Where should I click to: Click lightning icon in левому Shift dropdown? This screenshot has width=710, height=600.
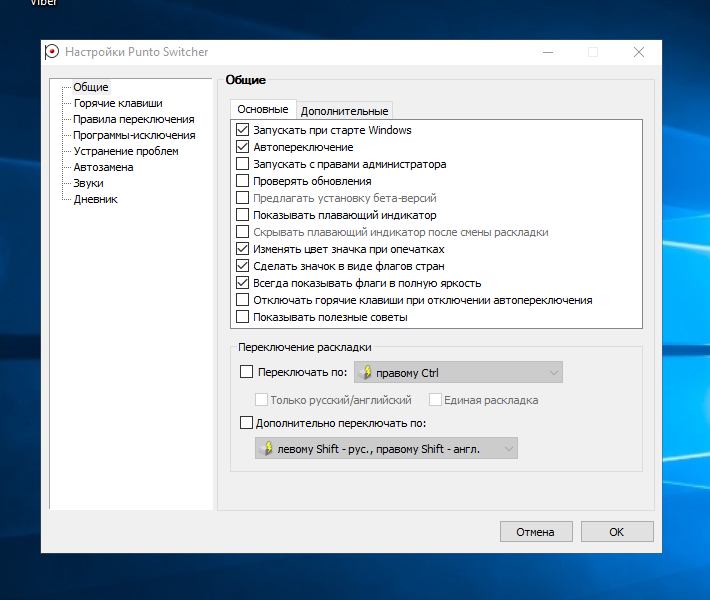[267, 448]
